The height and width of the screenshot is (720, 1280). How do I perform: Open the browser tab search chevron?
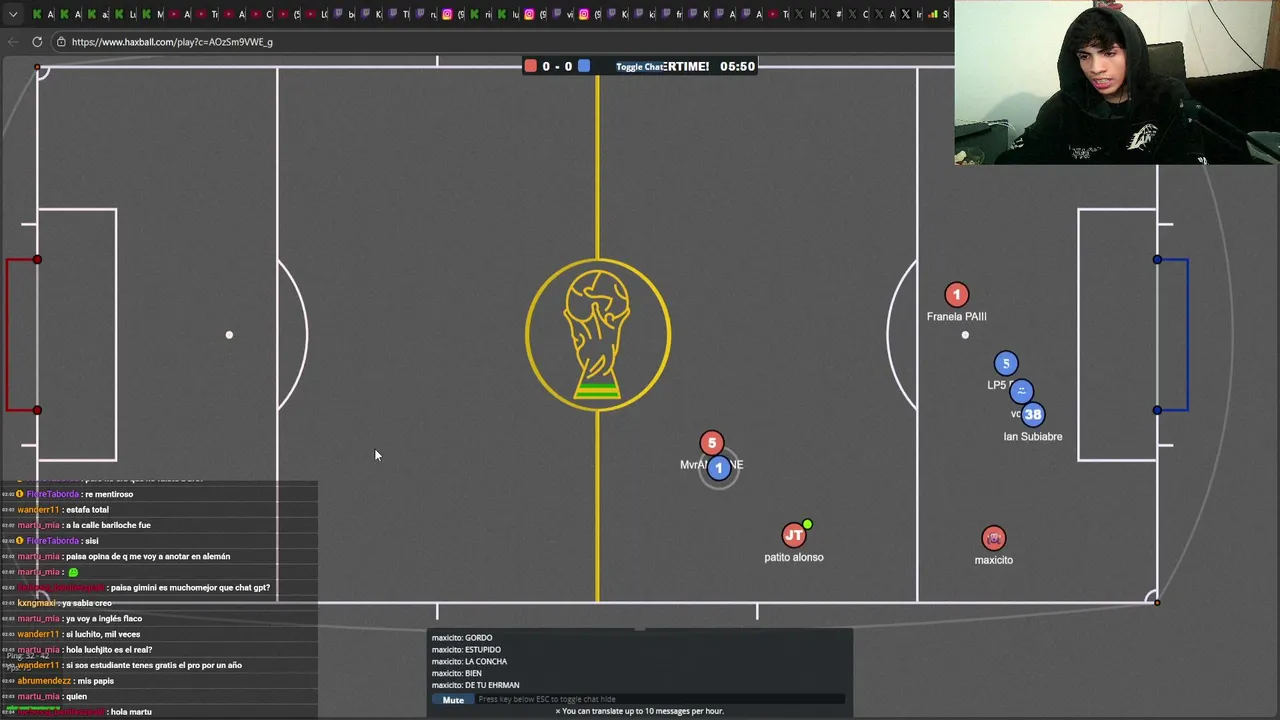(13, 14)
